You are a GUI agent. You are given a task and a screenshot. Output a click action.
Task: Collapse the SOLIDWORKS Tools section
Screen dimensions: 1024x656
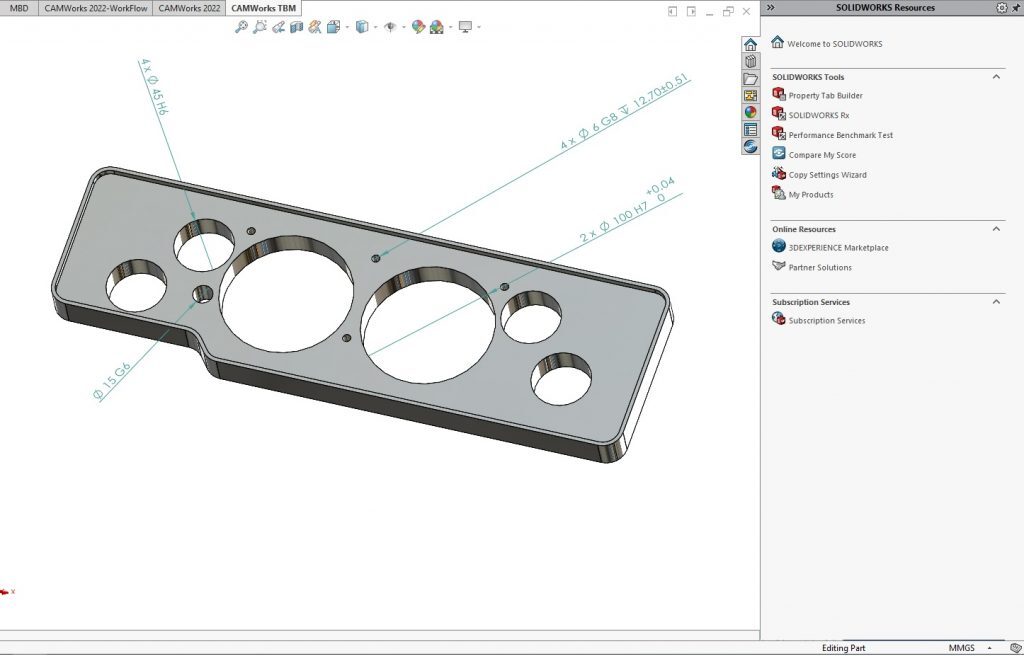point(995,77)
